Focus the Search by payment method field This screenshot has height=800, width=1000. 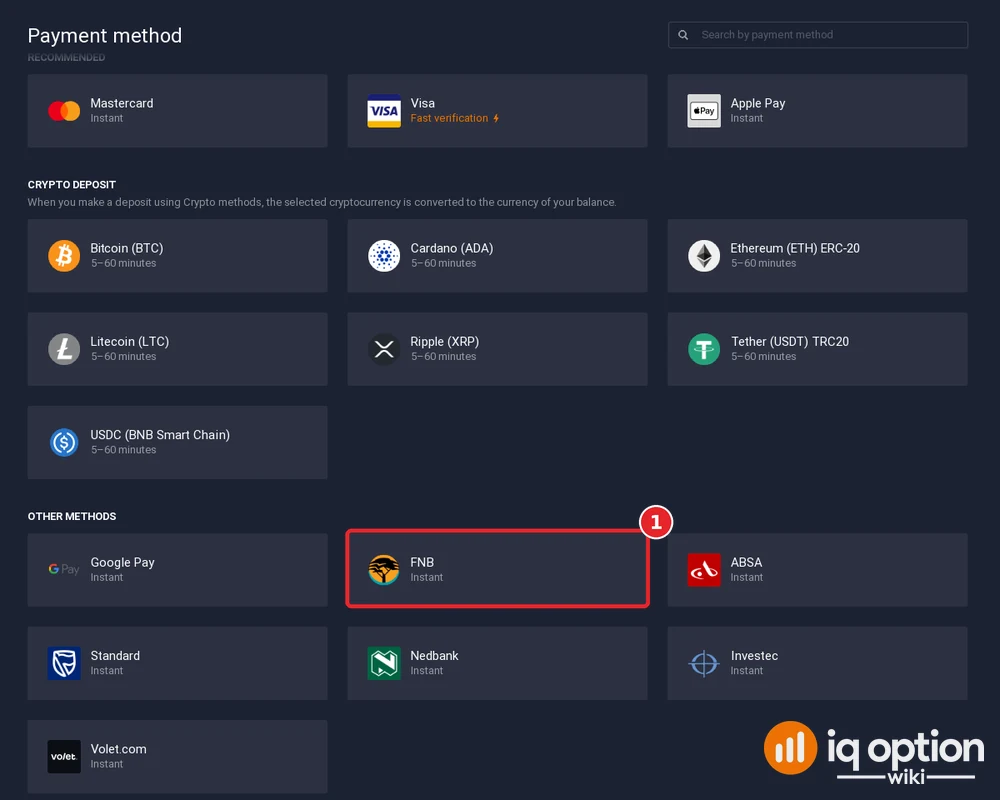(x=818, y=35)
